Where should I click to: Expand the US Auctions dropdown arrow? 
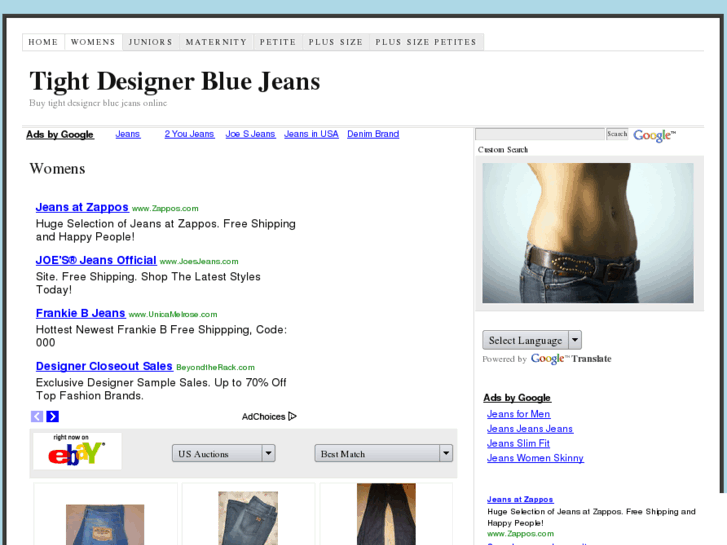click(x=268, y=453)
